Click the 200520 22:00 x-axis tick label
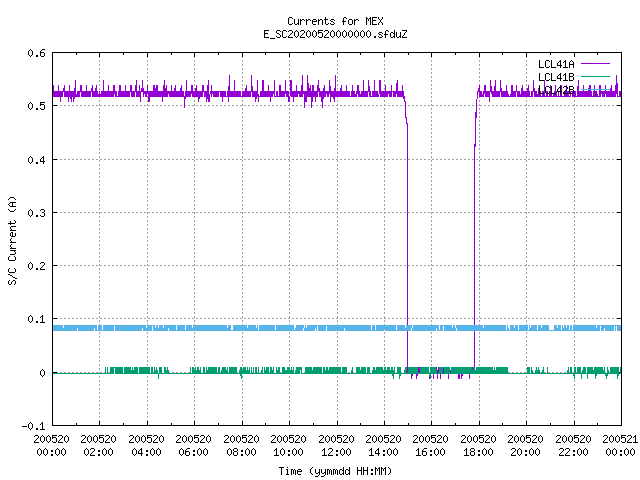The width and height of the screenshot is (640, 480). click(573, 446)
